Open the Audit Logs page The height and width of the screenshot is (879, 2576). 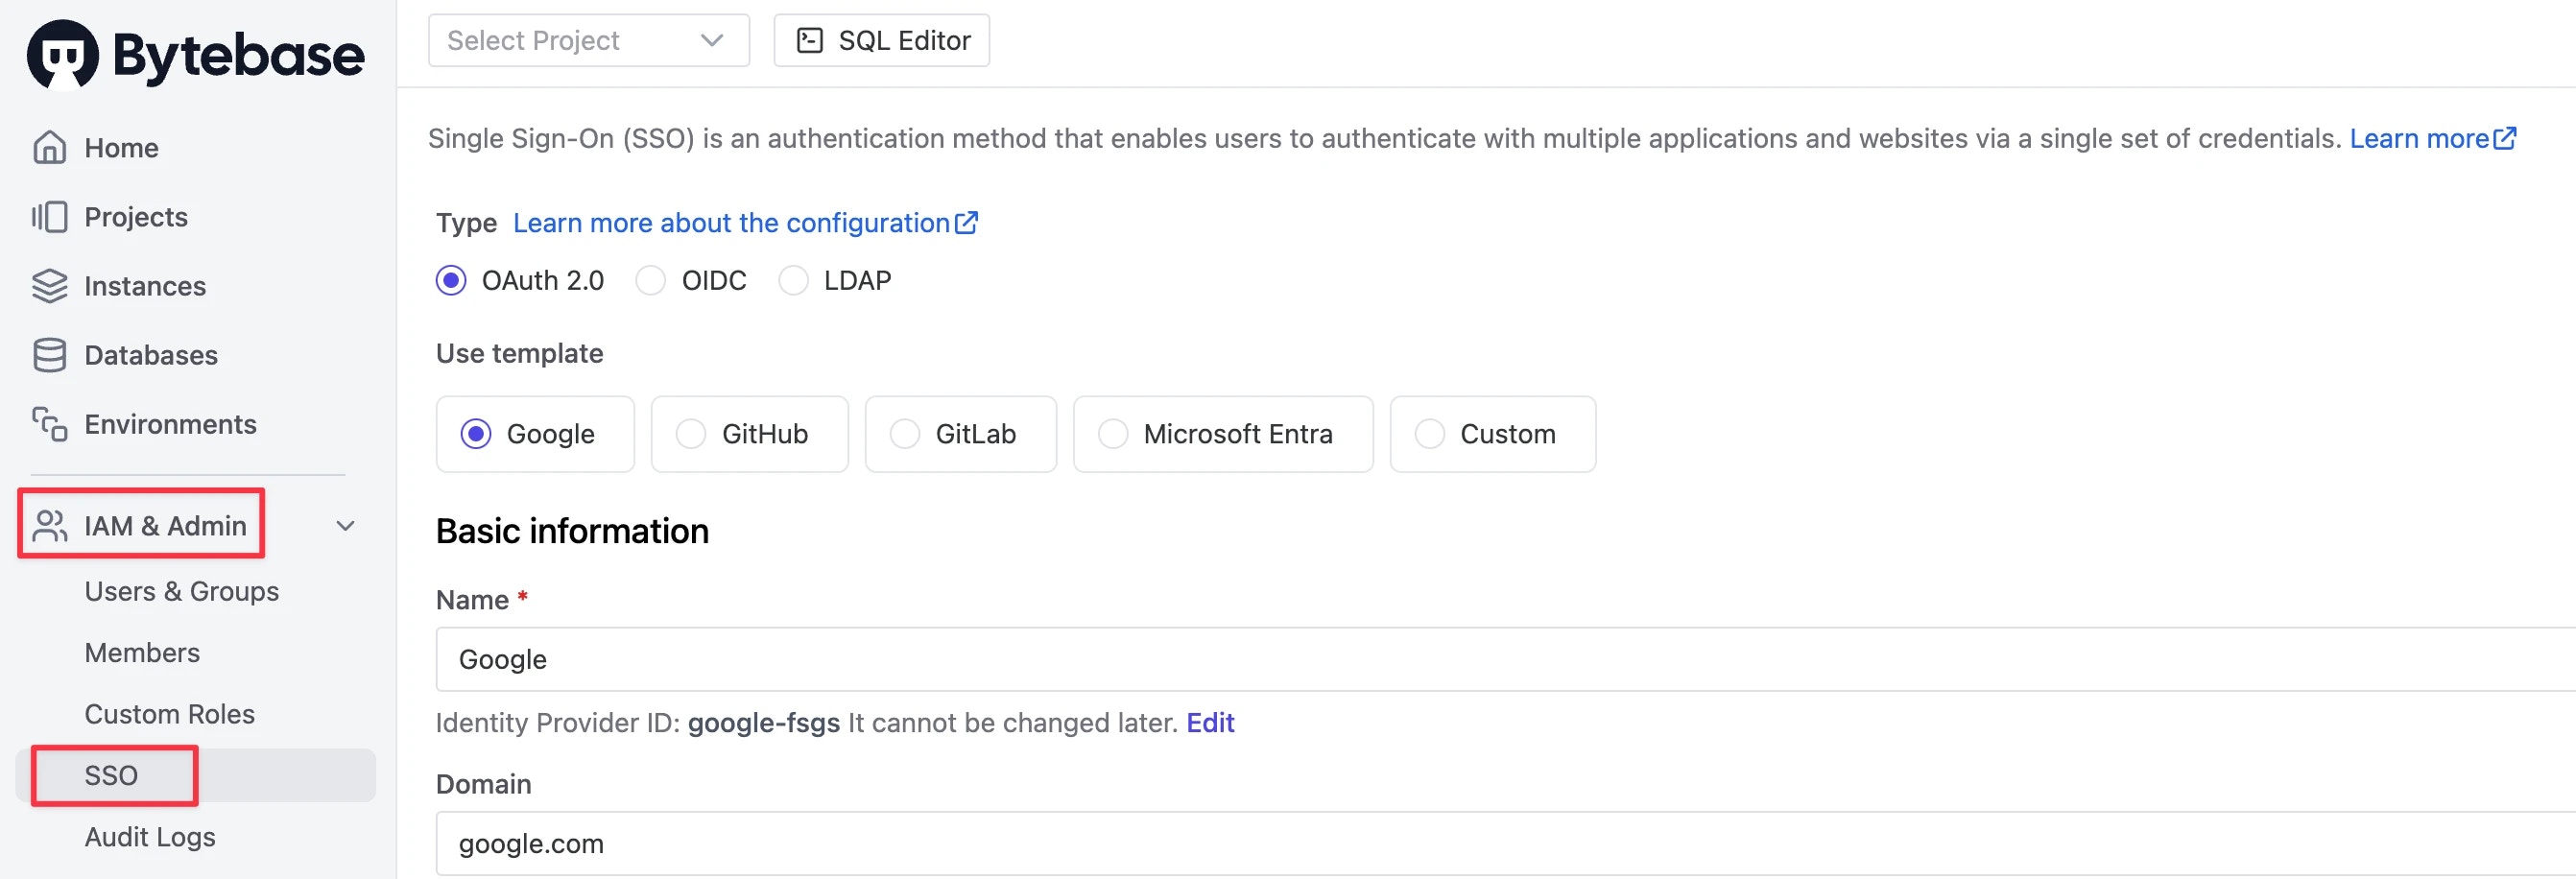click(x=150, y=837)
